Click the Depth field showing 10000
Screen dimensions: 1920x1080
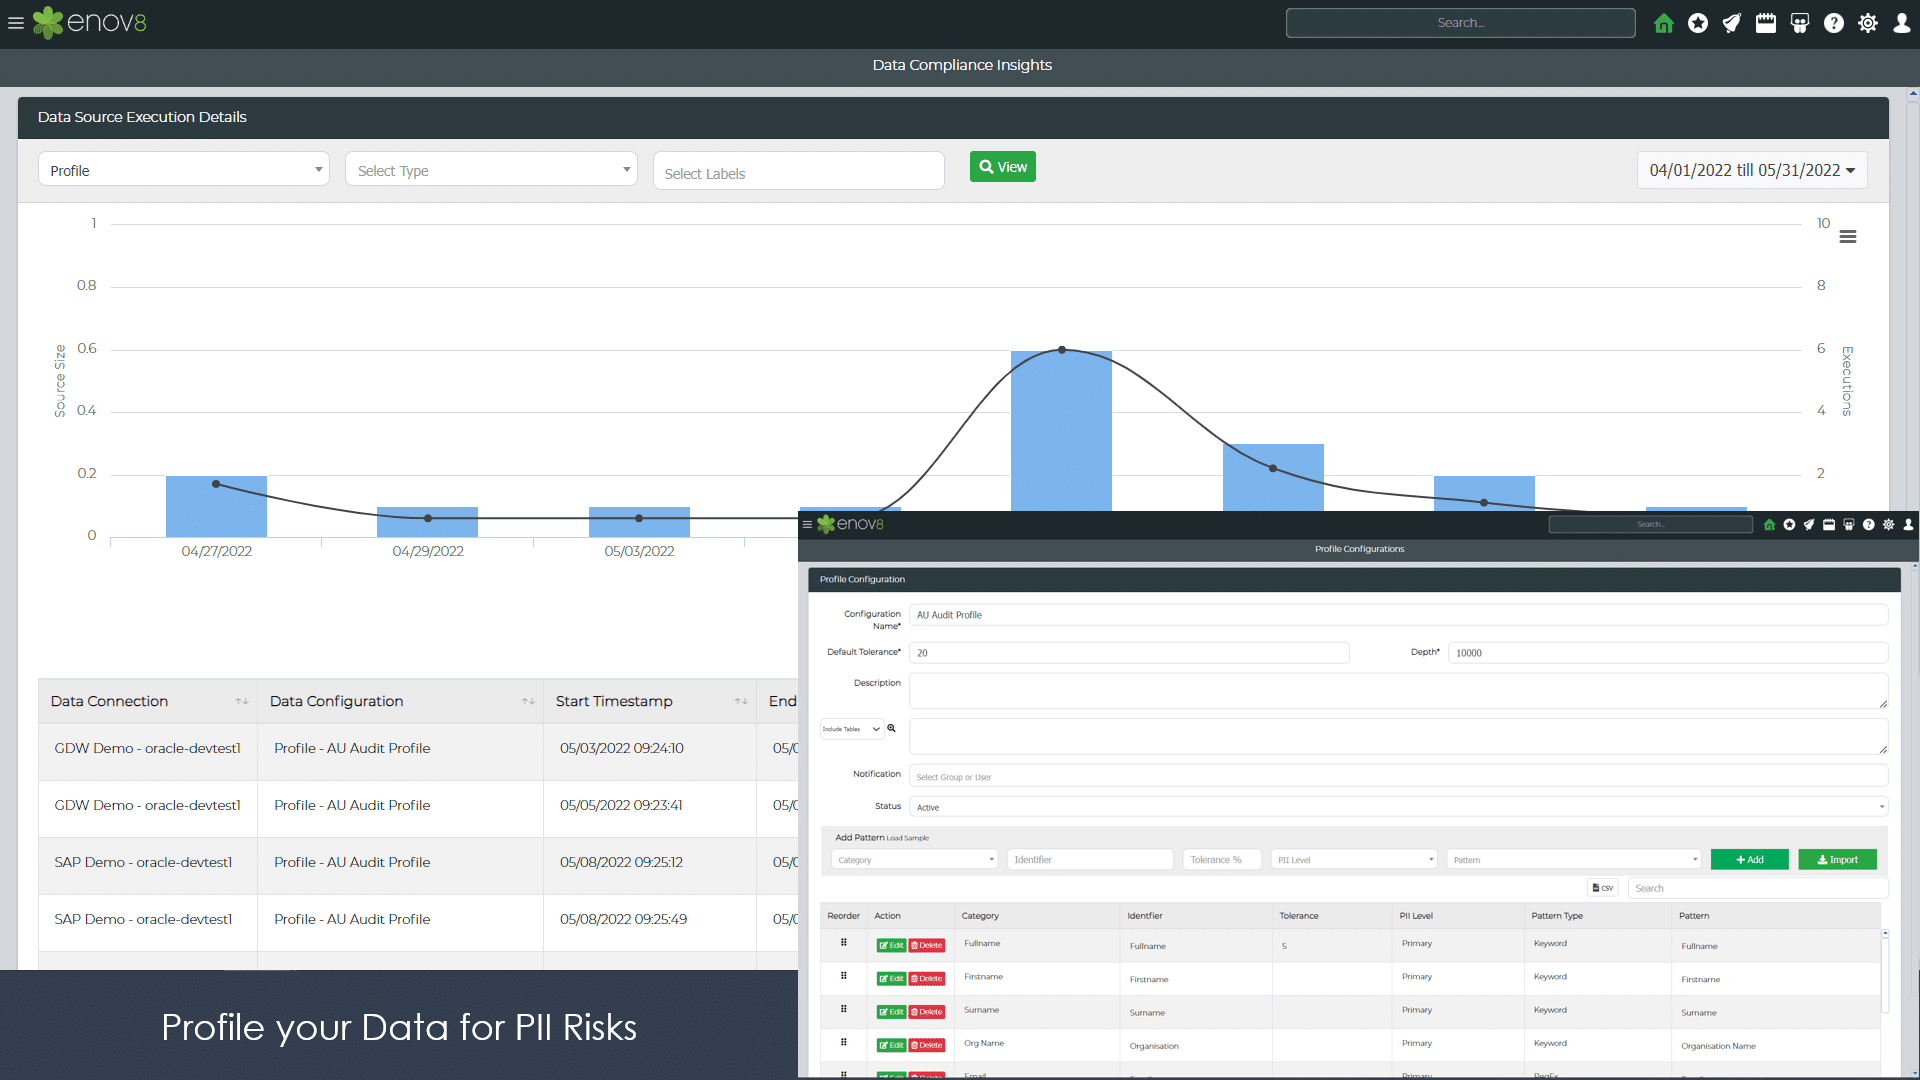(x=1668, y=653)
